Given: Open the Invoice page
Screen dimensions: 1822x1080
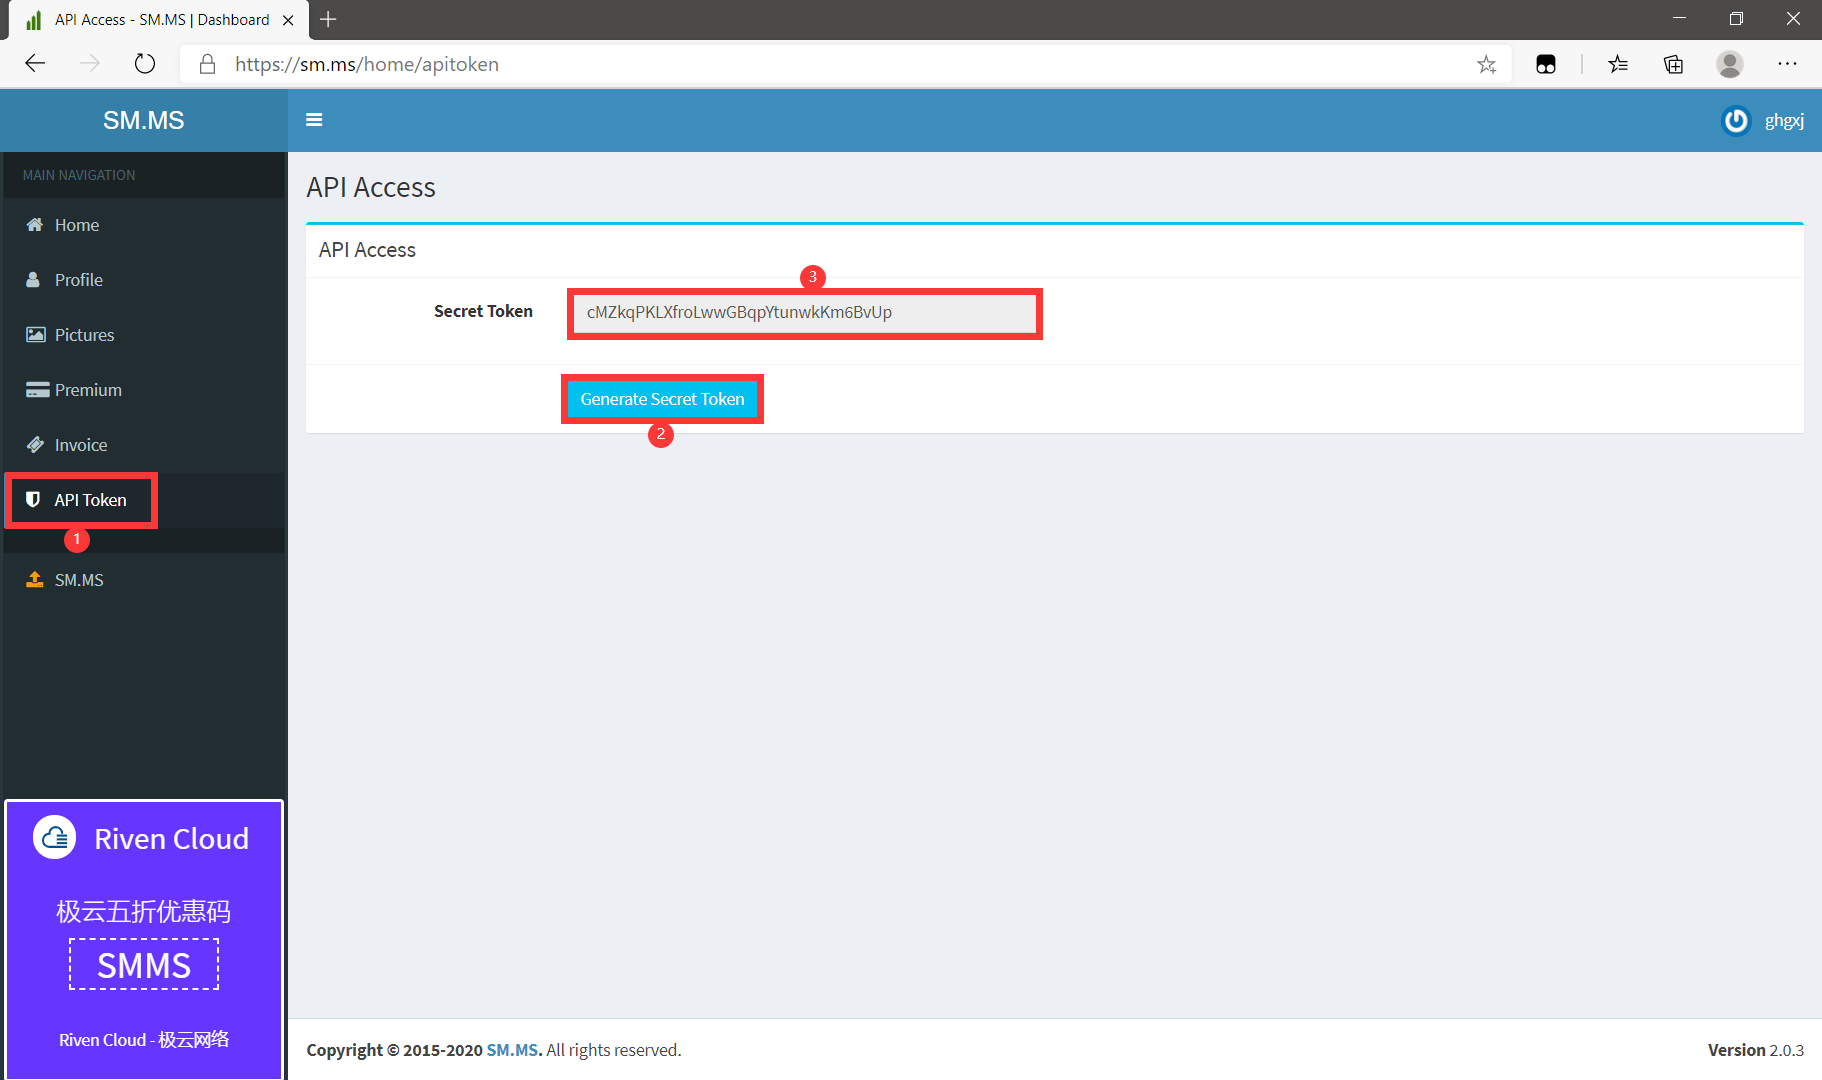Looking at the screenshot, I should (144, 445).
